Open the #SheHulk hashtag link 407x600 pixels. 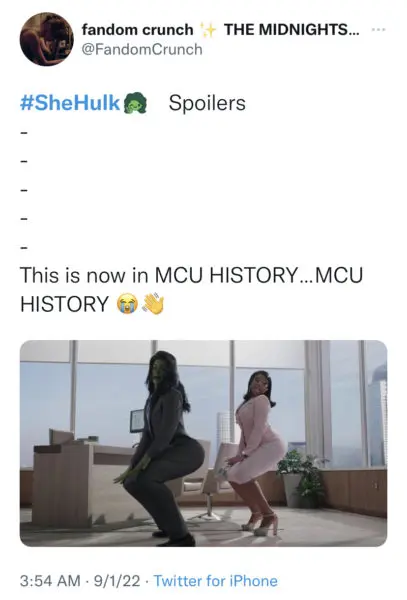(x=70, y=103)
